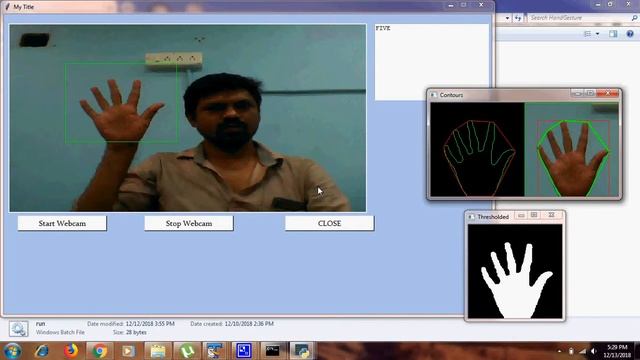This screenshot has width=640, height=360.
Task: Click the output text box showing FIVE
Action: point(432,62)
